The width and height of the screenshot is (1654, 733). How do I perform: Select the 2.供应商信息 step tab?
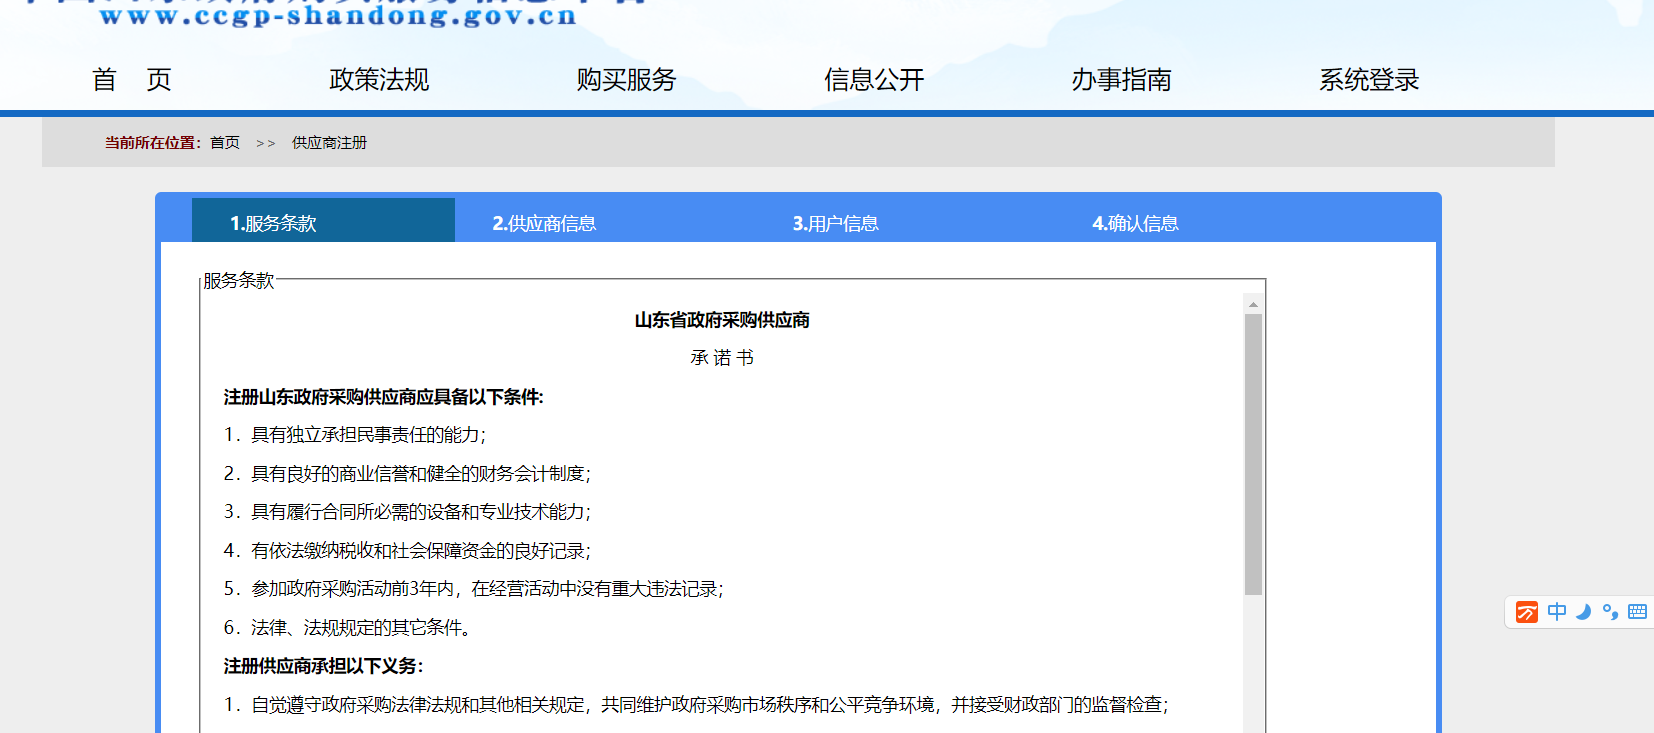[x=544, y=224]
